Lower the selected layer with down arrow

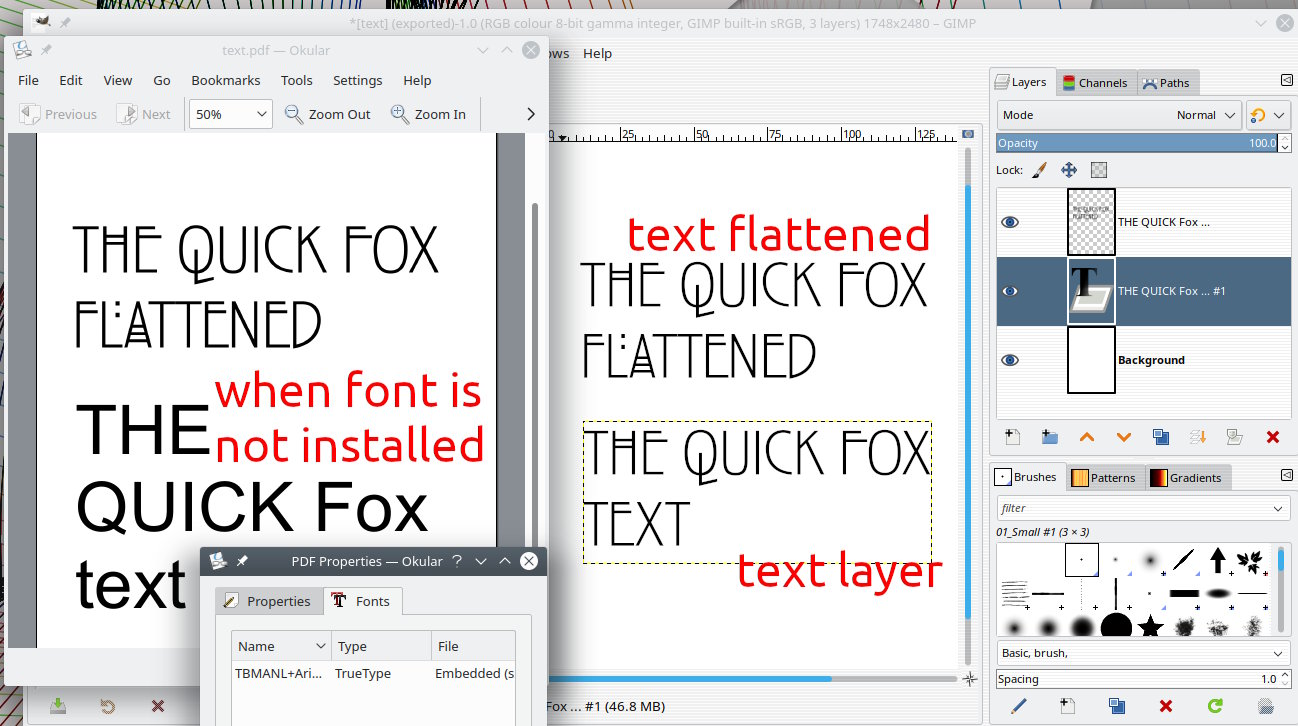[x=1124, y=437]
